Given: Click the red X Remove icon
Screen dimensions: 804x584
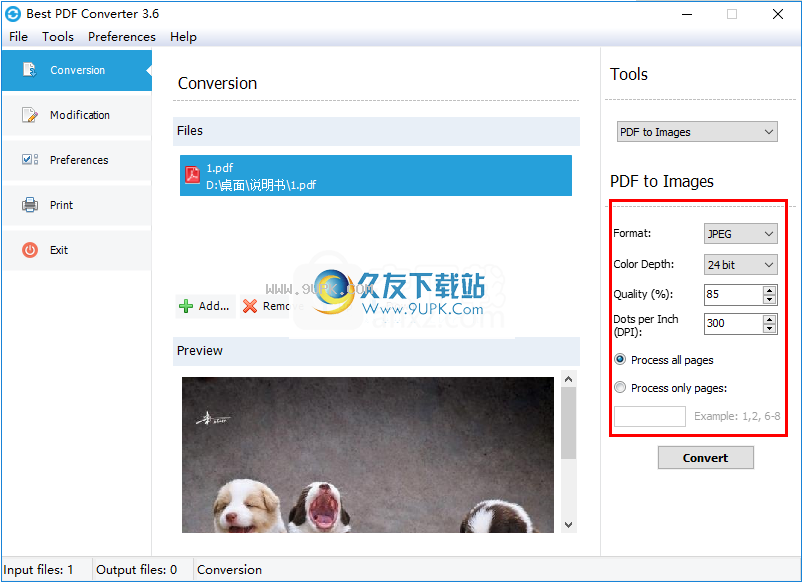Looking at the screenshot, I should click(250, 306).
